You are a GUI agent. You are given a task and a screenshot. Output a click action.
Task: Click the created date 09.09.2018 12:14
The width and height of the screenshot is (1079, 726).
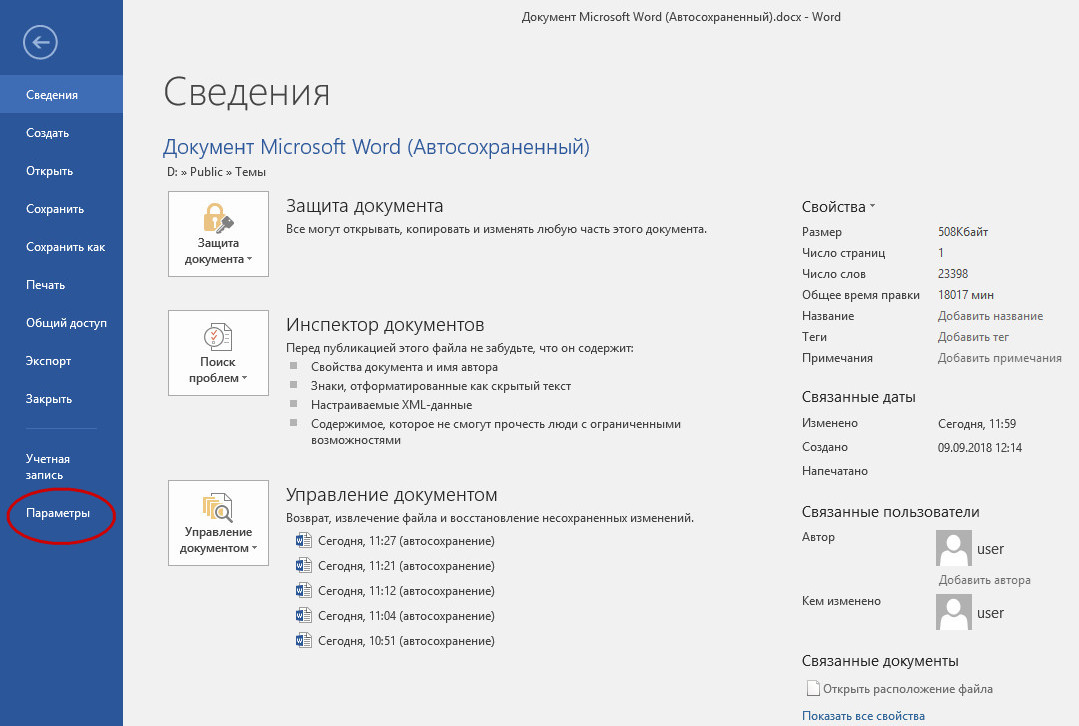pos(980,447)
